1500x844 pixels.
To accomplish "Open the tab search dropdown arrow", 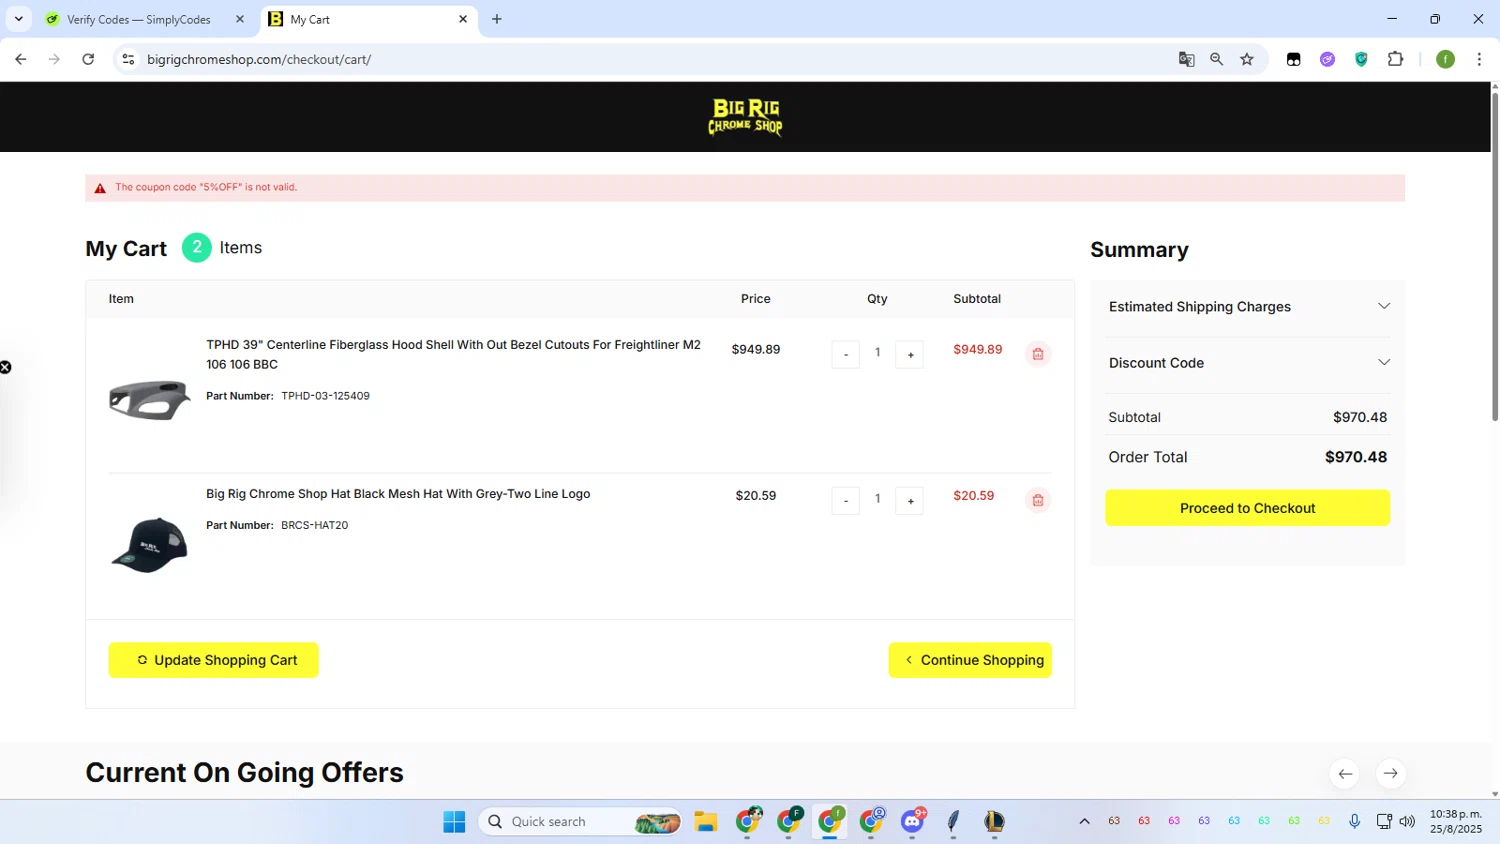I will tap(18, 19).
